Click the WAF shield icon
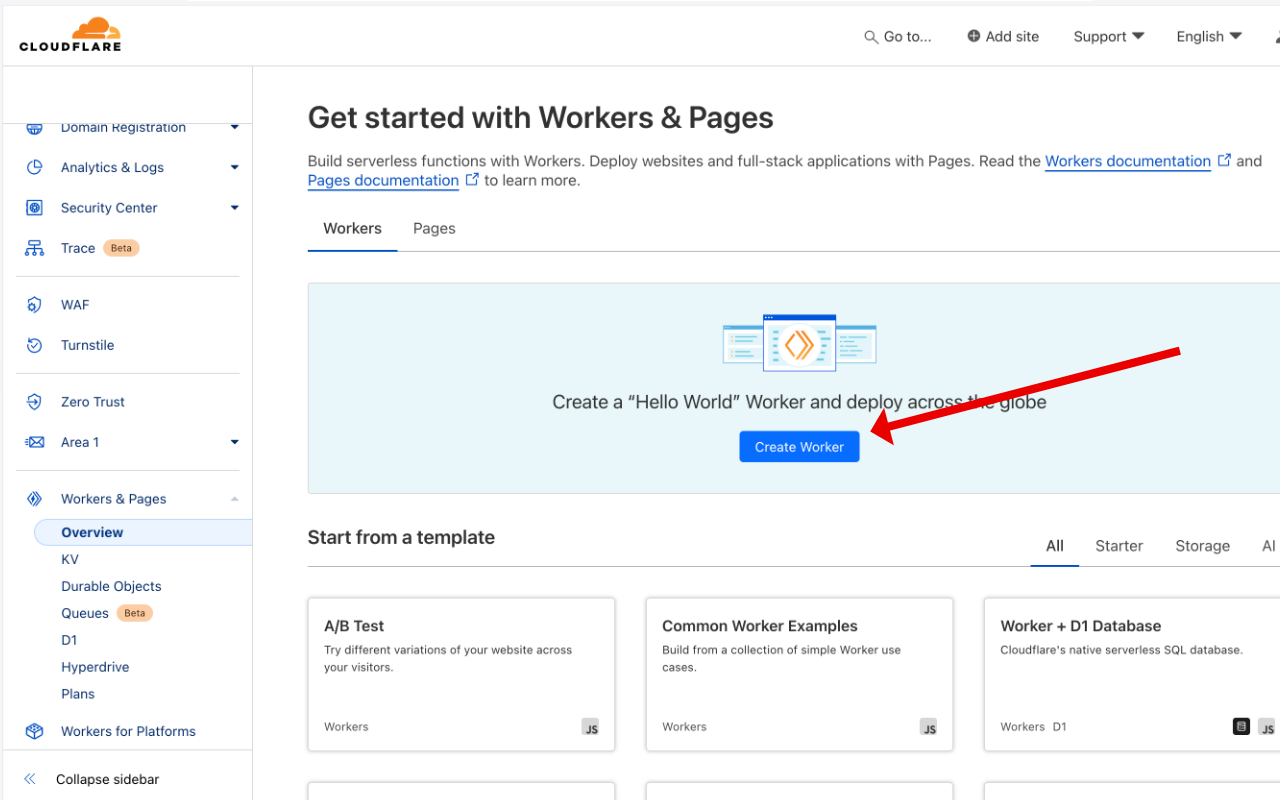 coord(34,305)
